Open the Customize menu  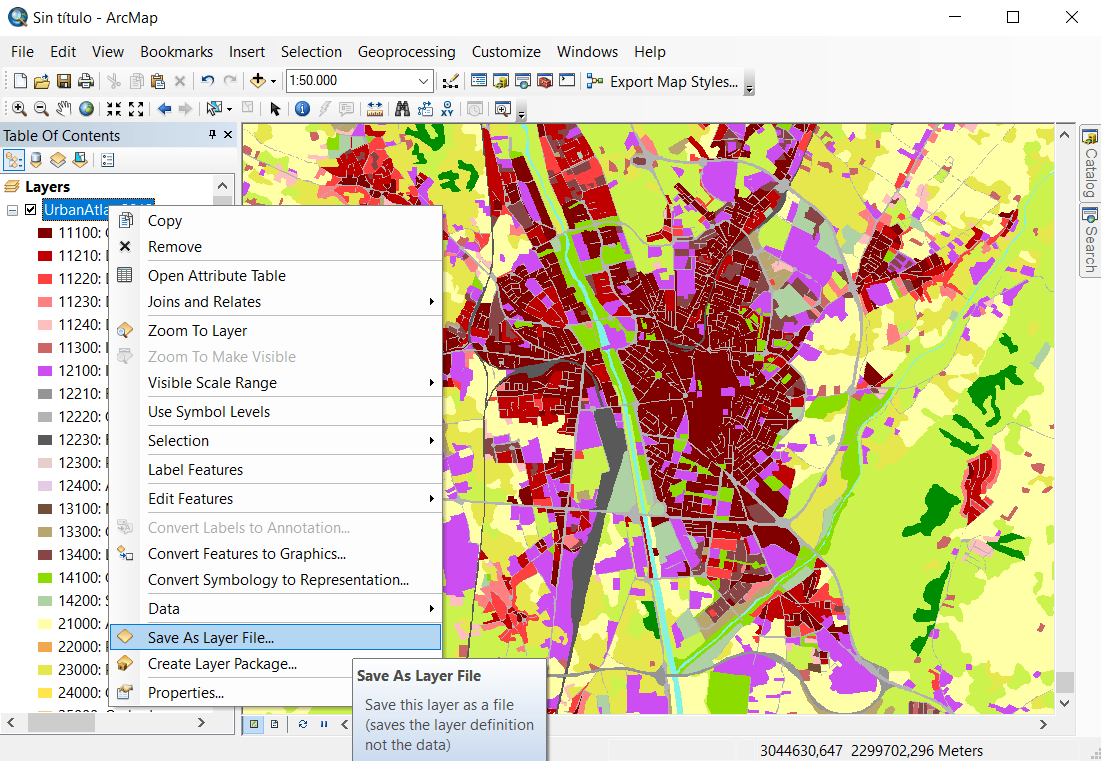click(x=506, y=52)
